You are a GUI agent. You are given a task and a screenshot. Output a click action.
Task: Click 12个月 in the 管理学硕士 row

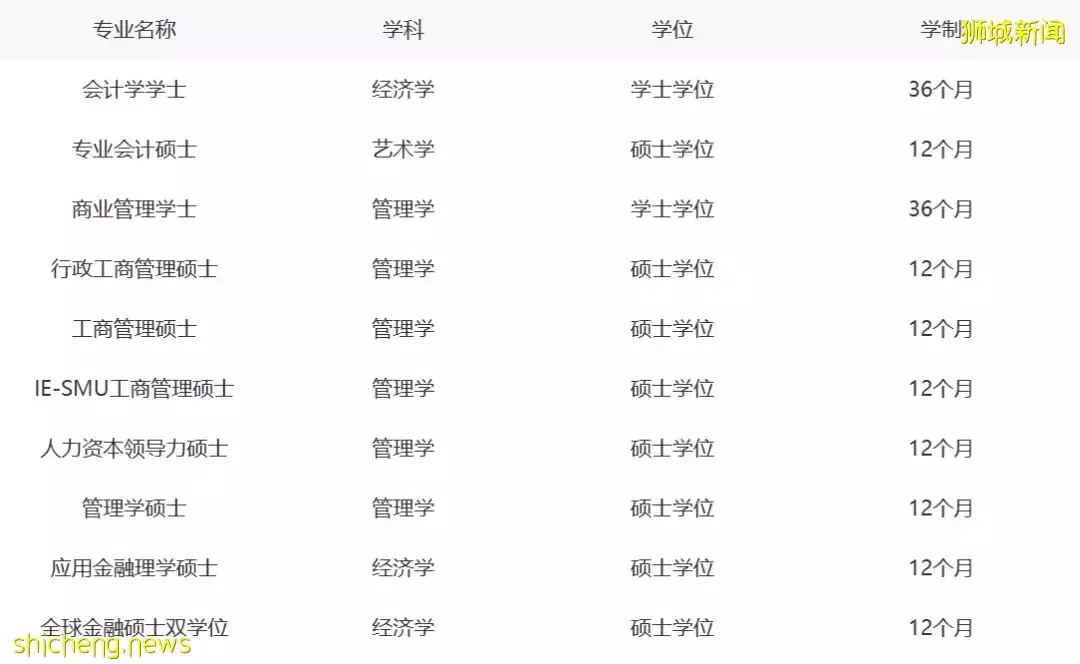point(940,508)
